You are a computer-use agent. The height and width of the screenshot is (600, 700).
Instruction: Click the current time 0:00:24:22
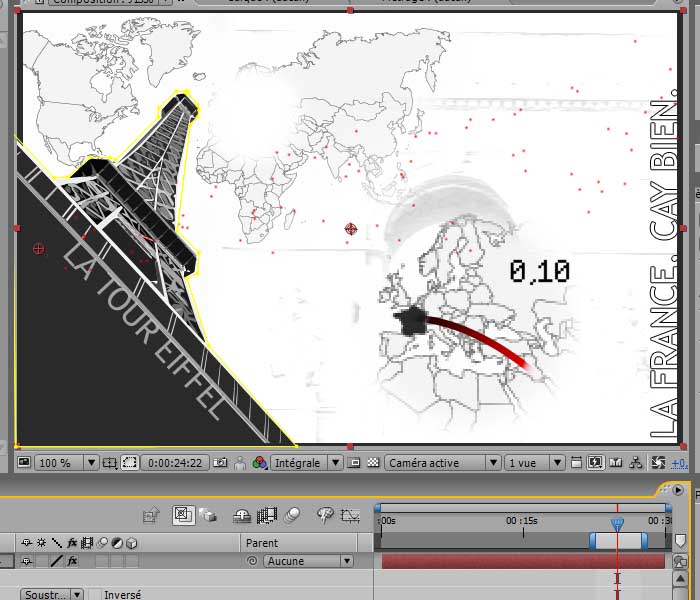click(175, 463)
